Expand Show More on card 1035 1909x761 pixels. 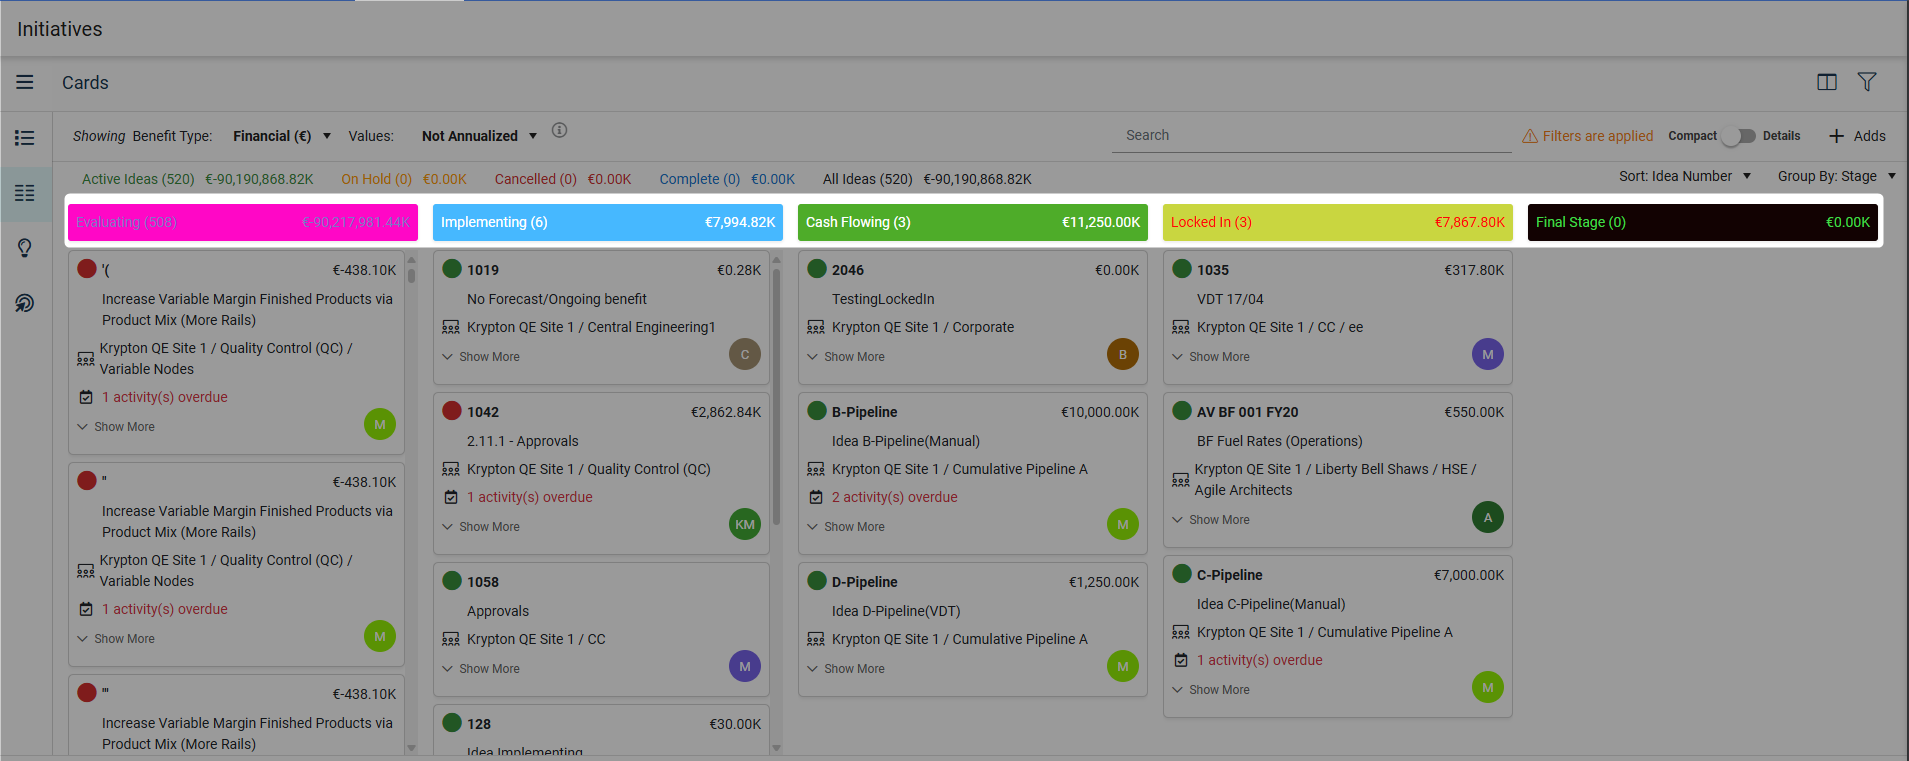(1211, 357)
